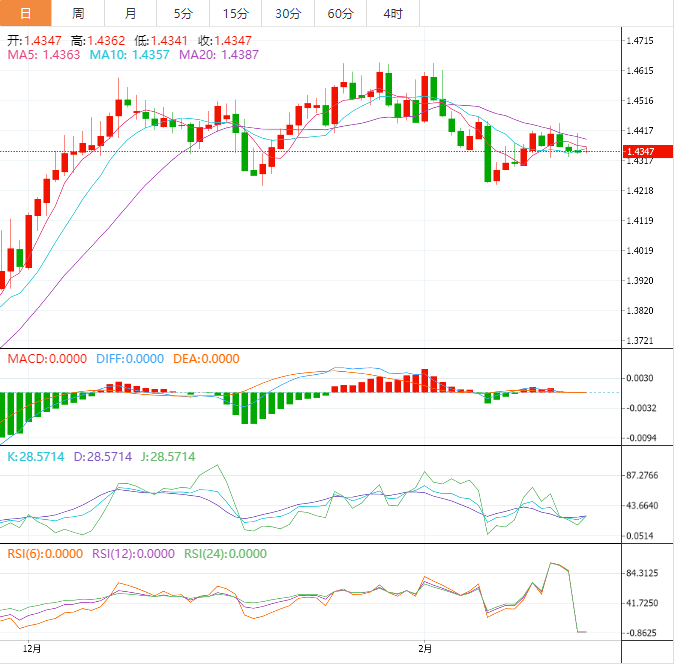Click the K:28.5714 KDJ label
Image resolution: width=676 pixels, height=665 pixels.
35,457
